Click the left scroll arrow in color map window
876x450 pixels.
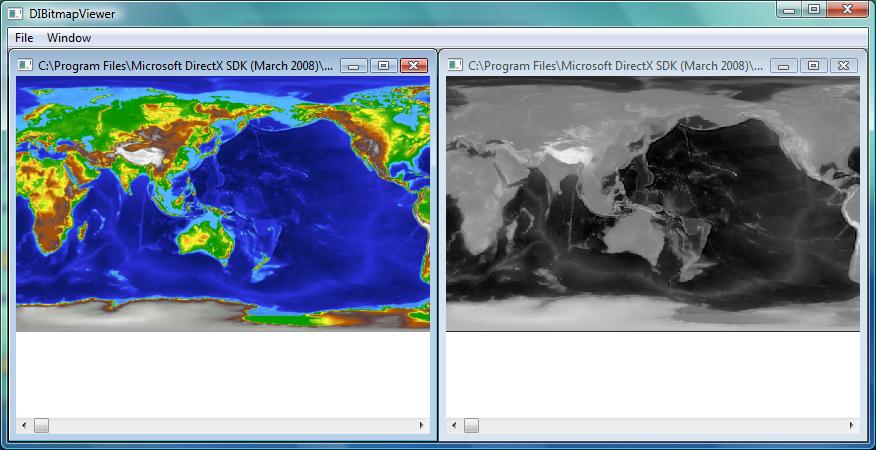click(x=23, y=425)
